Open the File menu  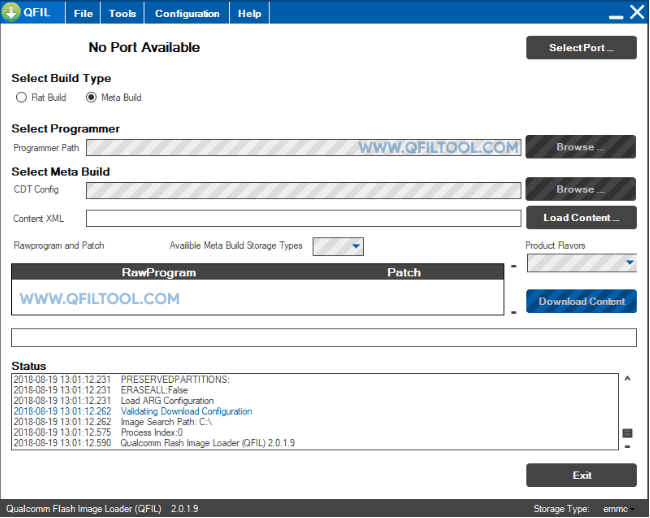[x=83, y=13]
